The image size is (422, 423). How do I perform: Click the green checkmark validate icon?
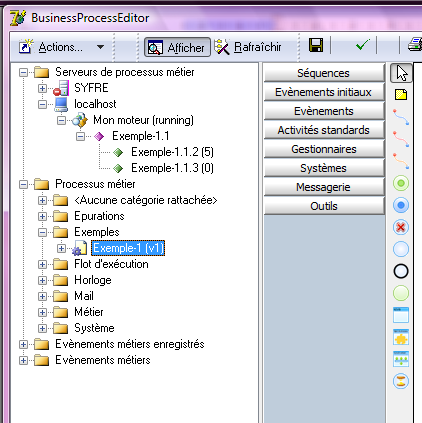[x=363, y=45]
